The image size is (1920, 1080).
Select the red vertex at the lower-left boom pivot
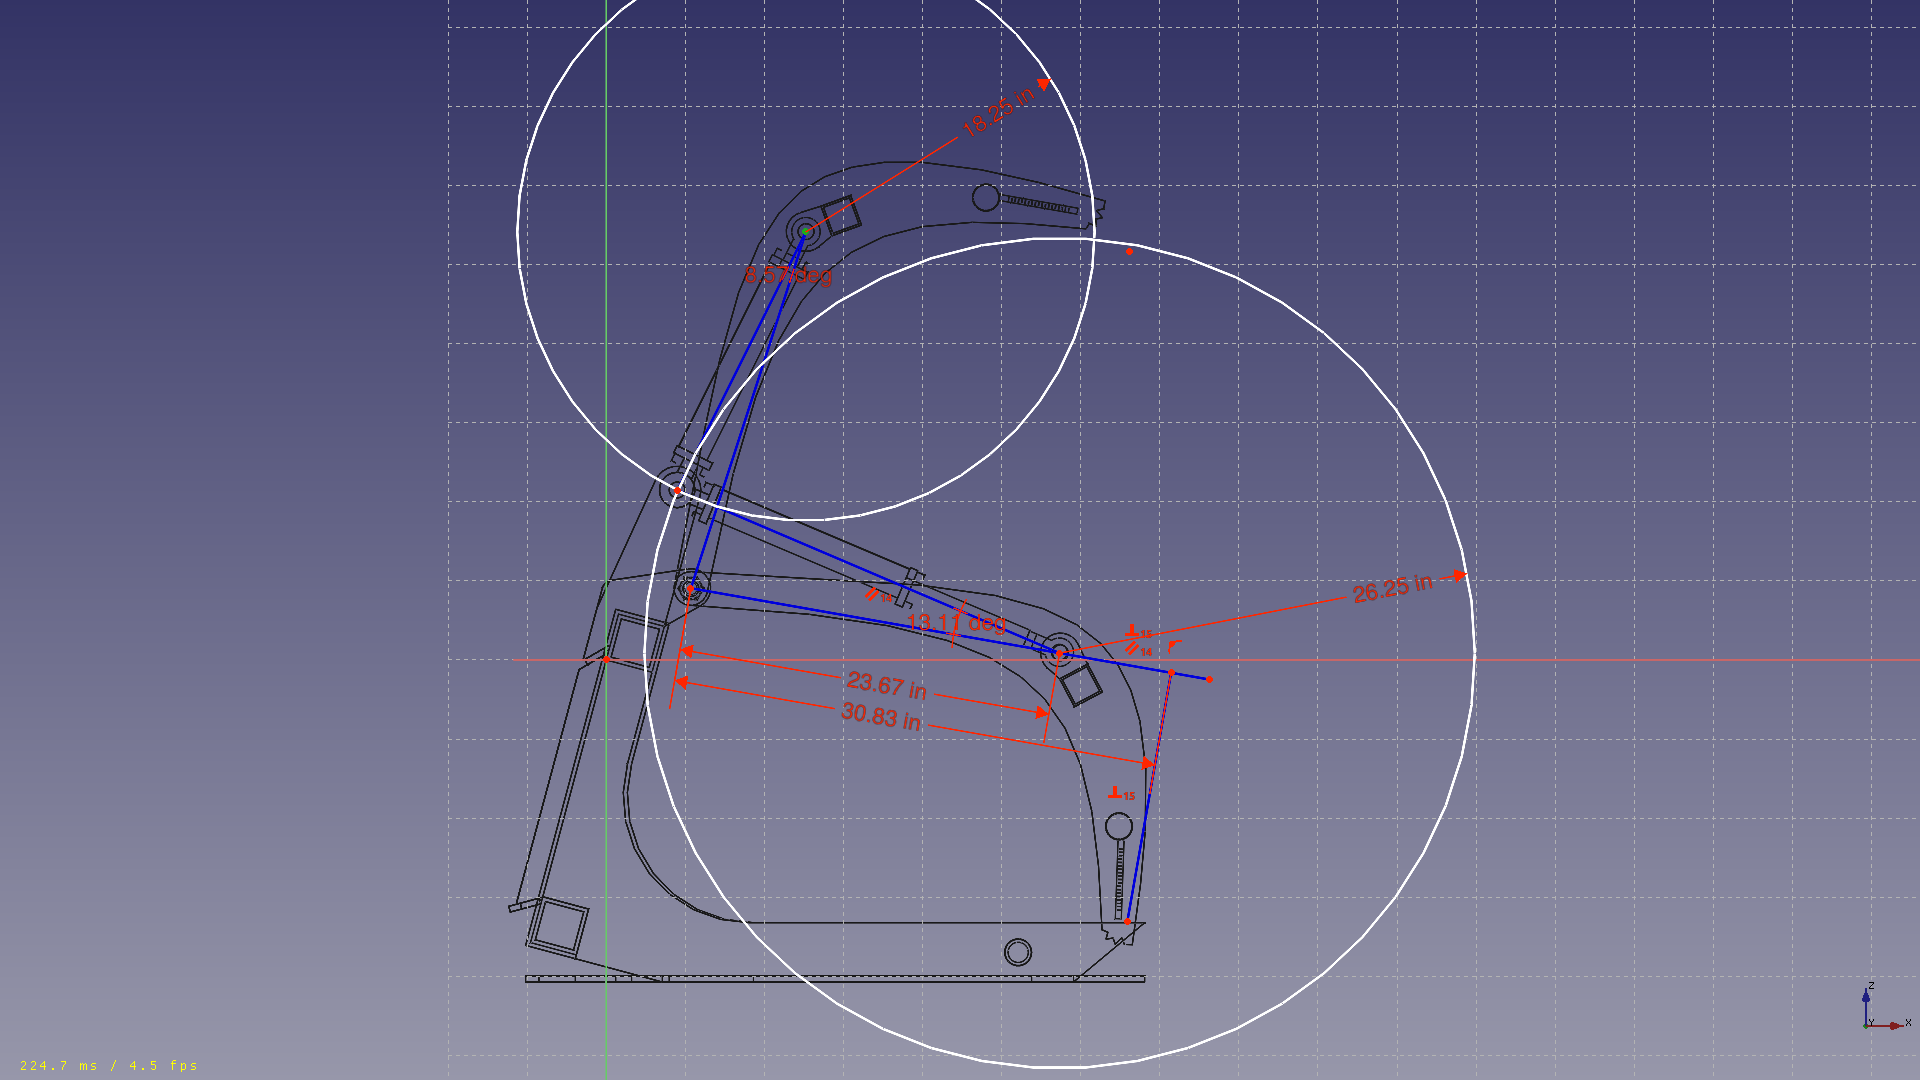(x=690, y=589)
